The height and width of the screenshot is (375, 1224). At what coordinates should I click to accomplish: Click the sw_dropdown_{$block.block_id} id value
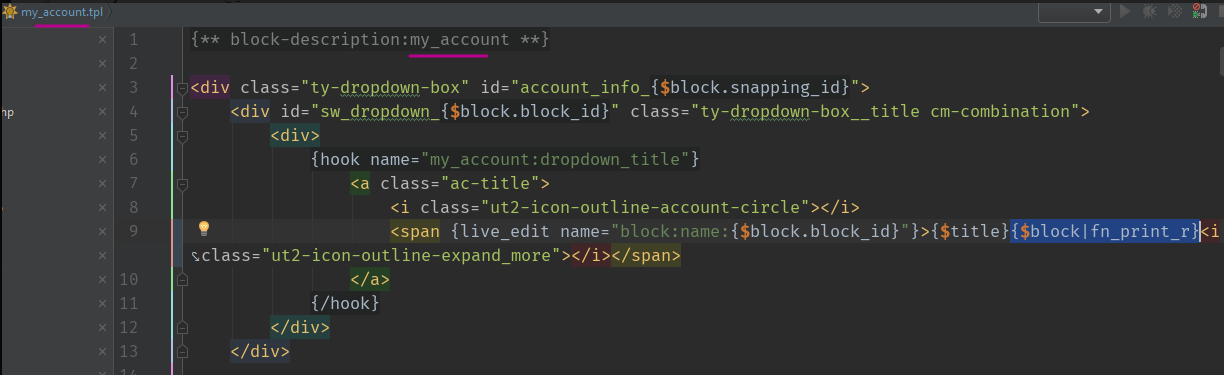point(464,112)
